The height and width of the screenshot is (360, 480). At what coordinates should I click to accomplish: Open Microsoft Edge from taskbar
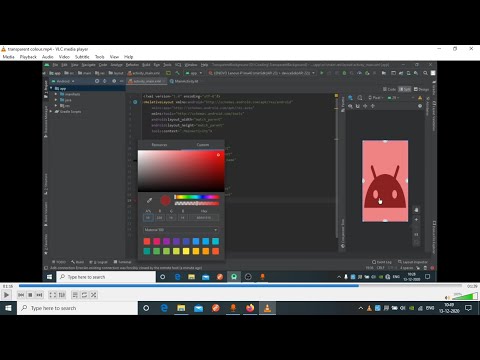pos(164,308)
